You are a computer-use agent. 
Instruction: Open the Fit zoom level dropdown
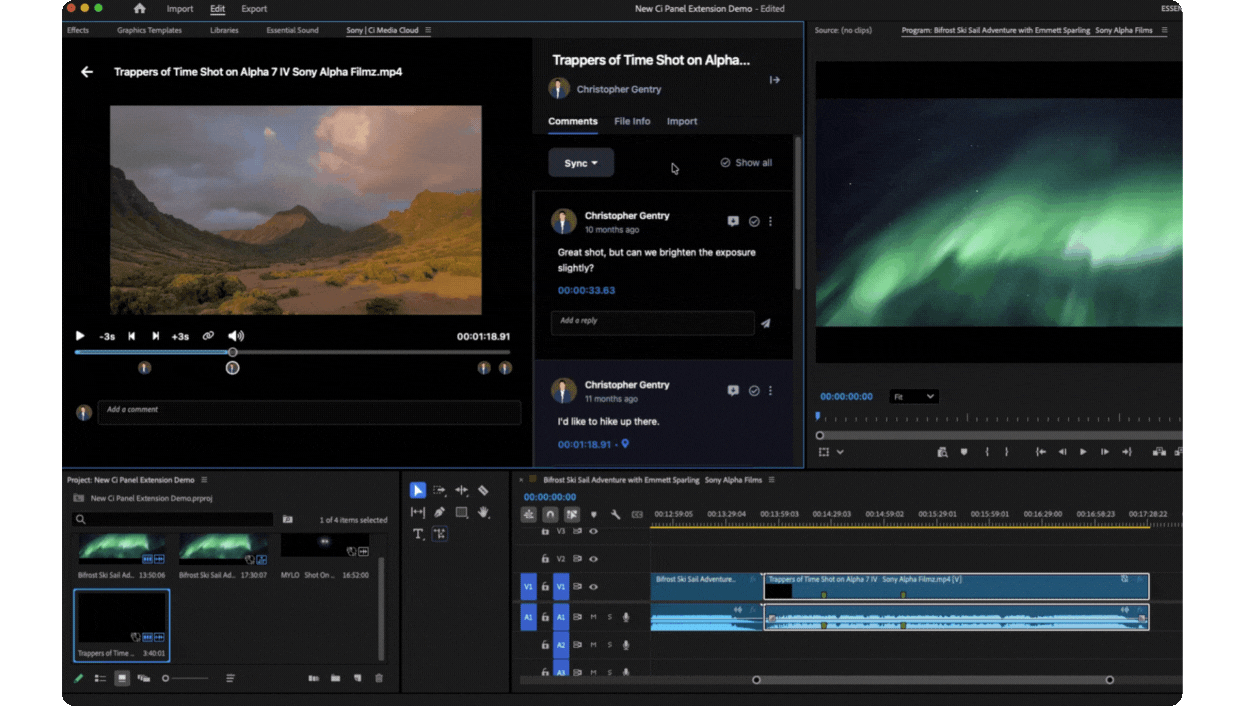(914, 397)
